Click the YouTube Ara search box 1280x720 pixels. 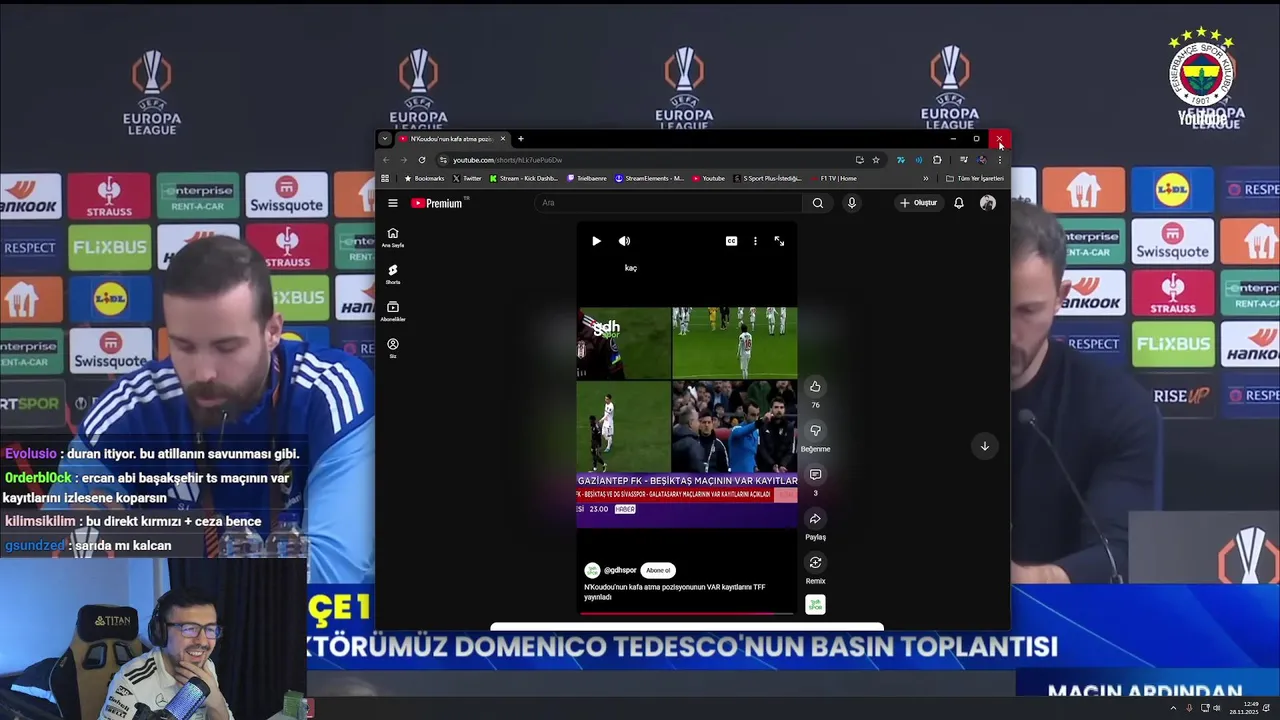[668, 203]
